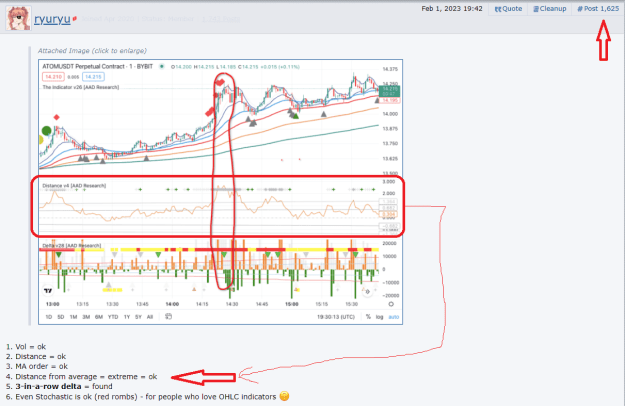
Task: Click the post date Feb 1, 2023 19:42
Action: (452, 9)
